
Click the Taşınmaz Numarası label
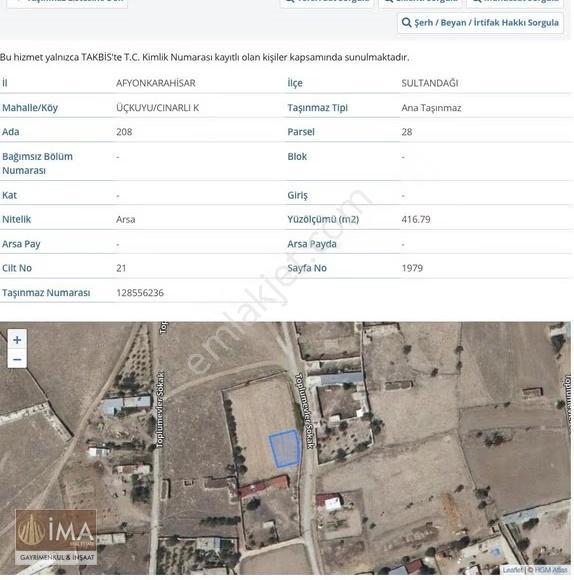click(x=46, y=293)
